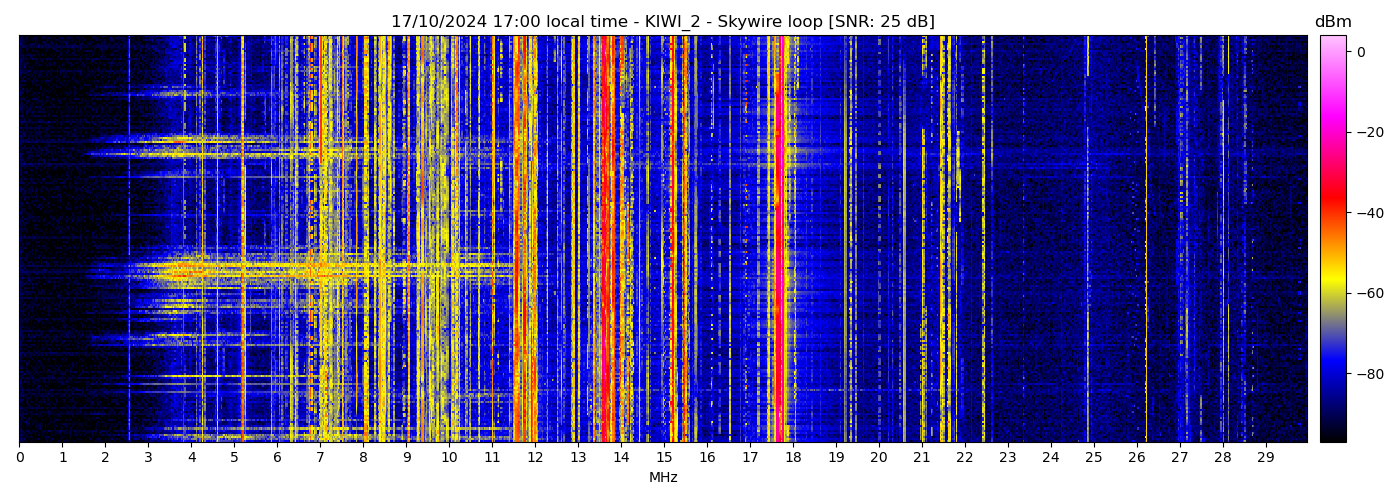Click the MHz x-axis label
1400x500 pixels.
(x=663, y=478)
